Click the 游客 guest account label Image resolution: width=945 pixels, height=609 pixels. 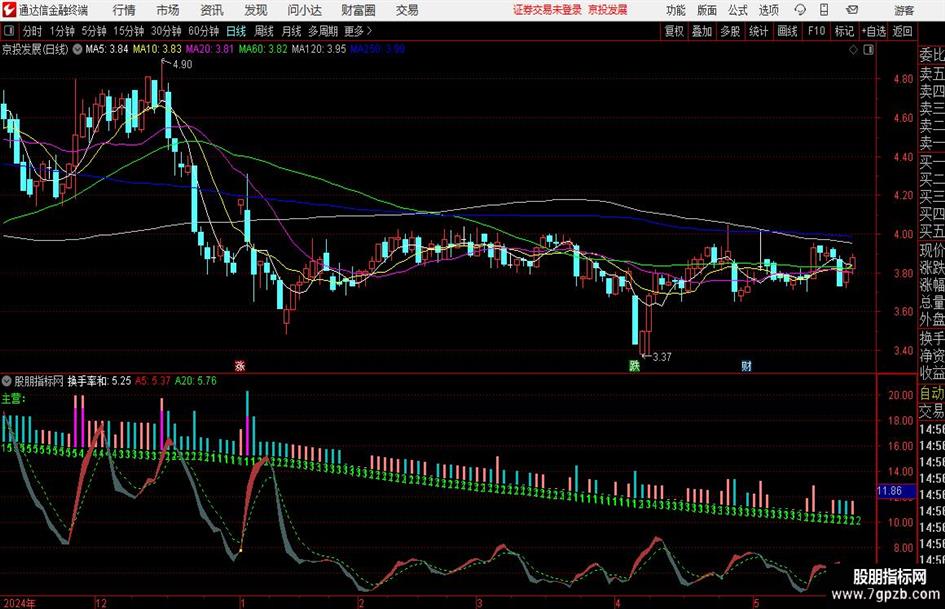[x=904, y=10]
